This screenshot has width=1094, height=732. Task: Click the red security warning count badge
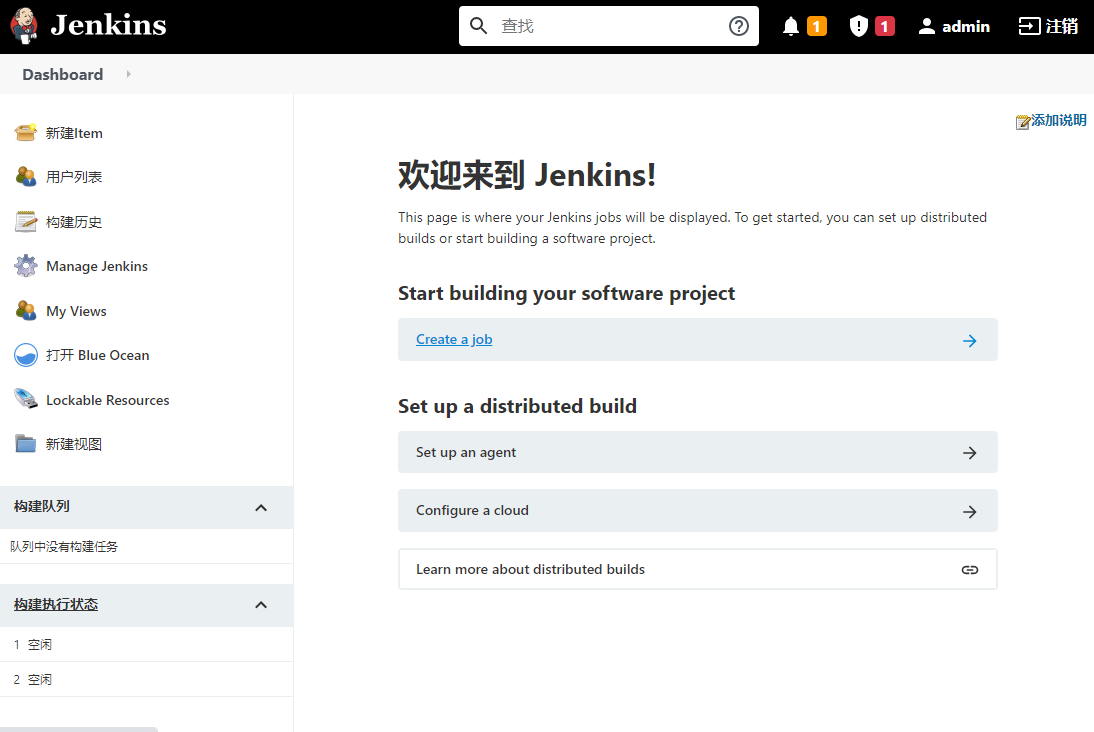tap(884, 27)
